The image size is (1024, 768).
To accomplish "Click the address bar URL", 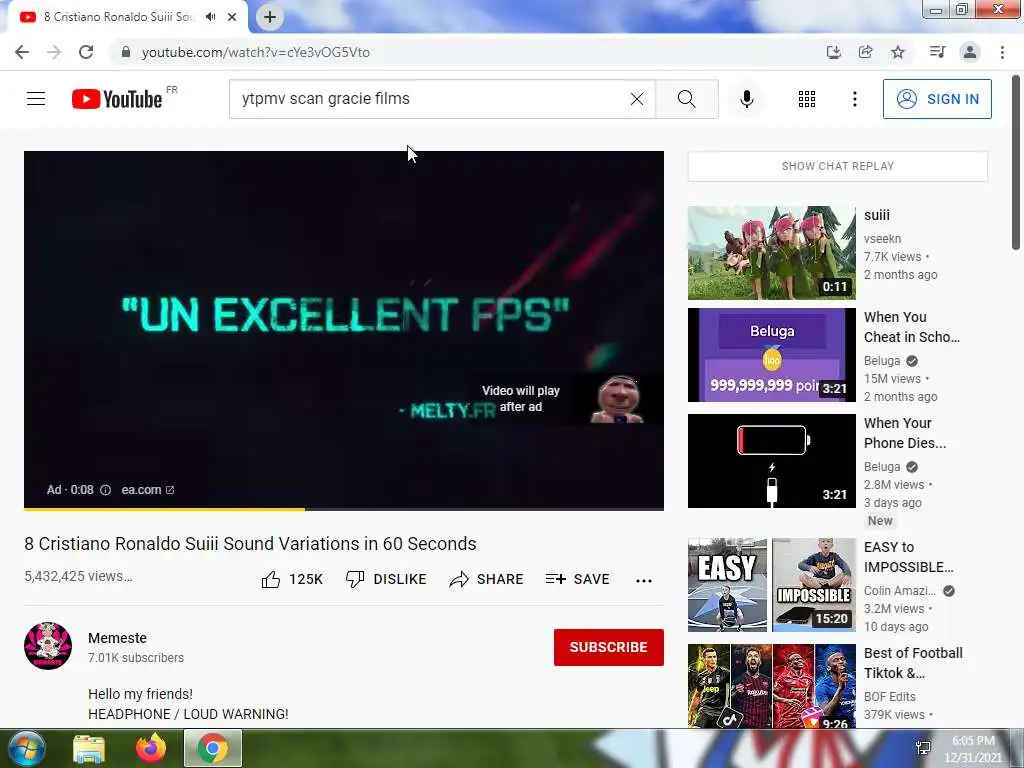I will (255, 52).
